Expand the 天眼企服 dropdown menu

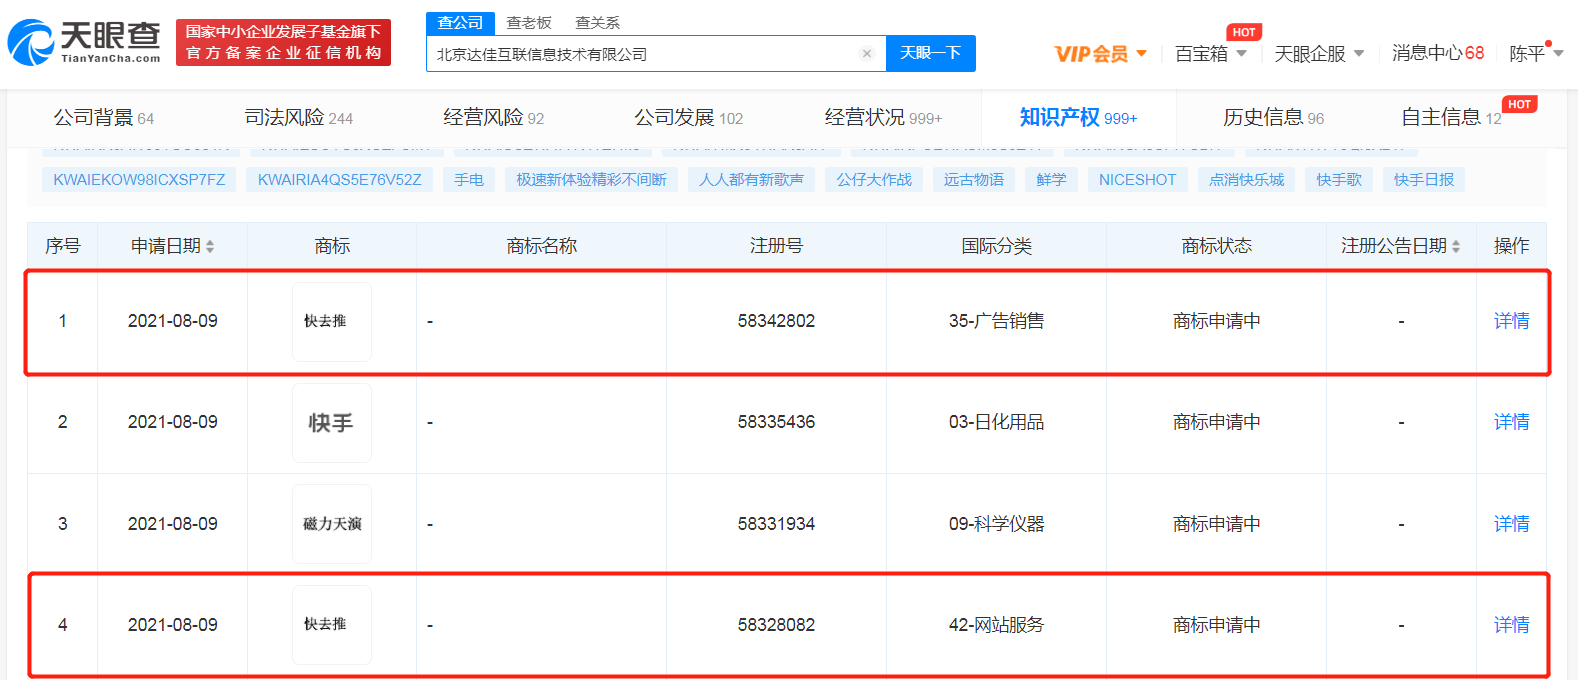[1319, 54]
